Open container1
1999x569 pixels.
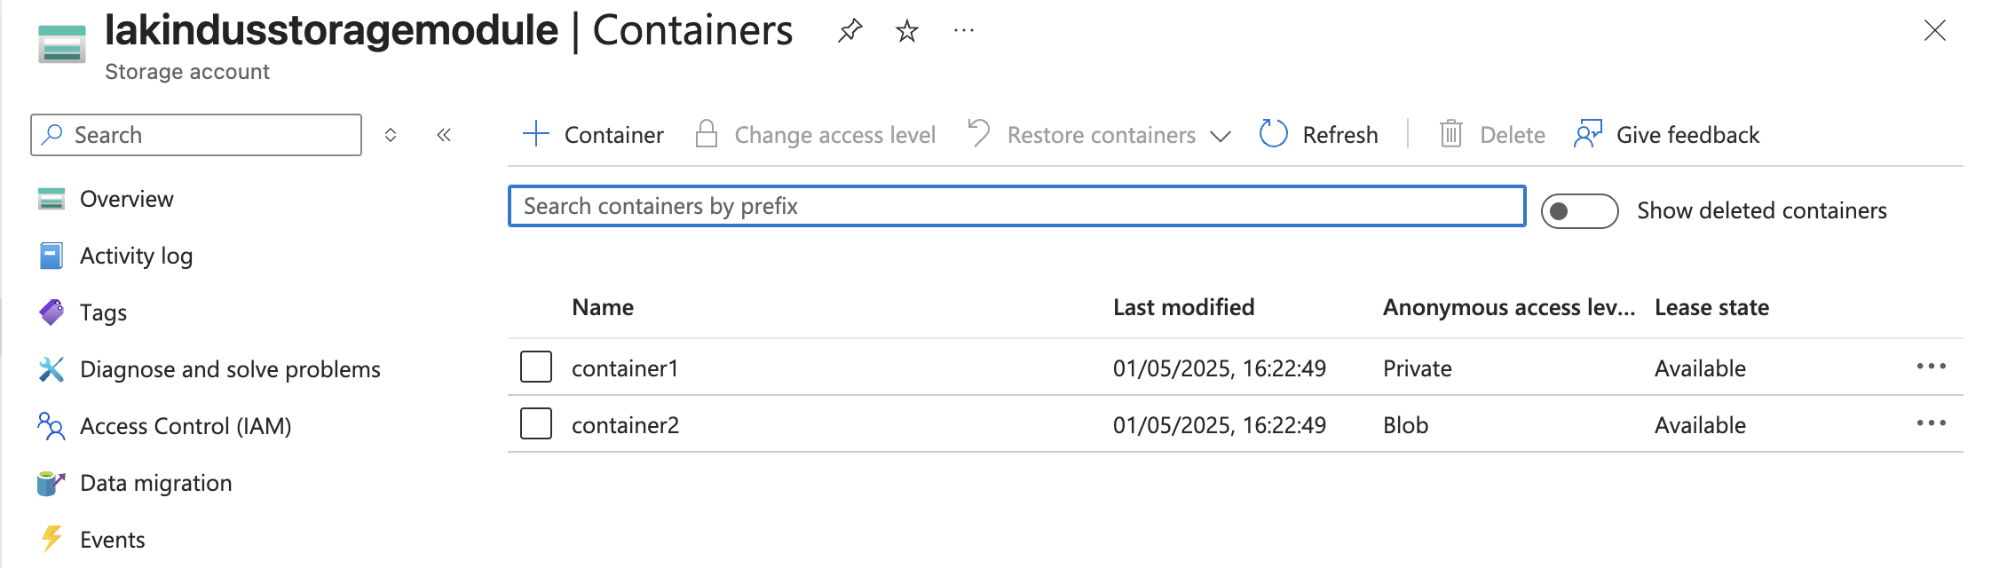625,368
